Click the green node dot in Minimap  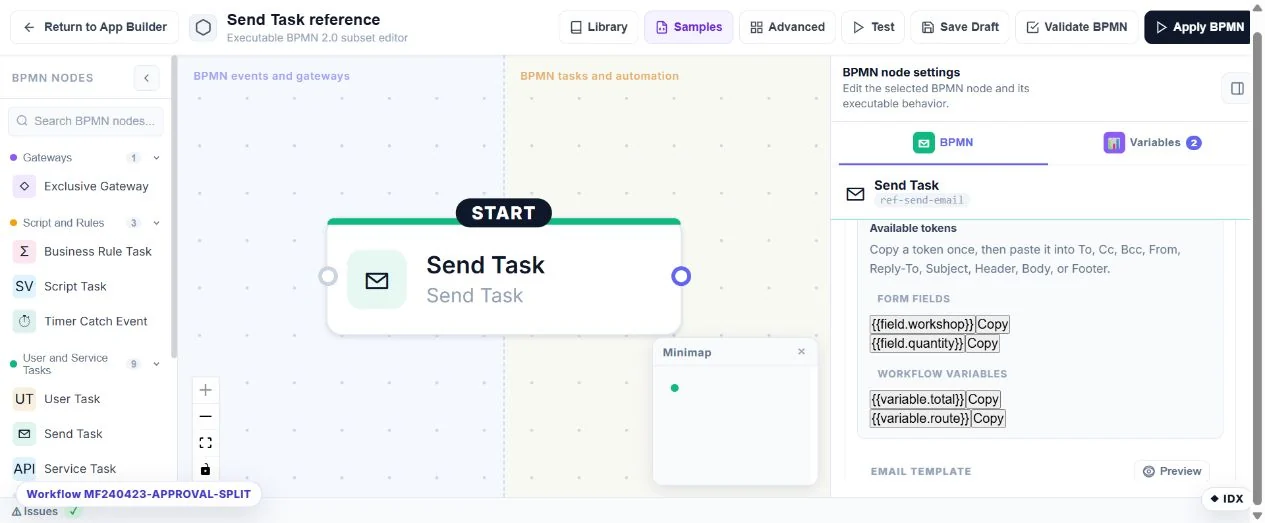(x=674, y=388)
